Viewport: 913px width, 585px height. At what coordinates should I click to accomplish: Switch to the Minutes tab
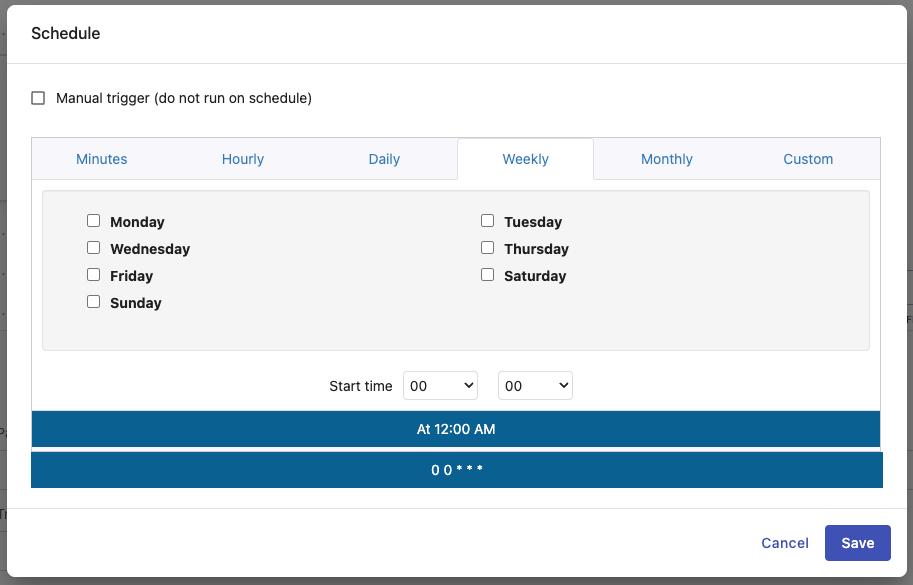[102, 159]
